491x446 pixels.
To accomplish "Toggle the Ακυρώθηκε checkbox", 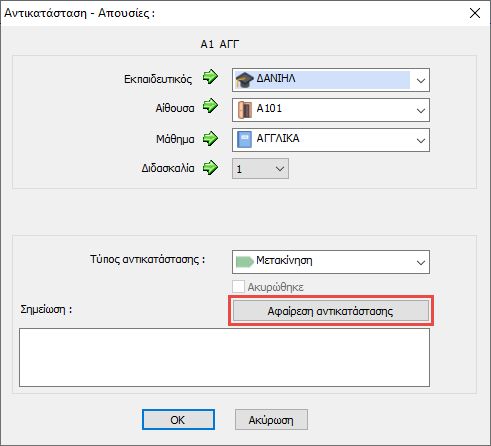I will point(238,286).
